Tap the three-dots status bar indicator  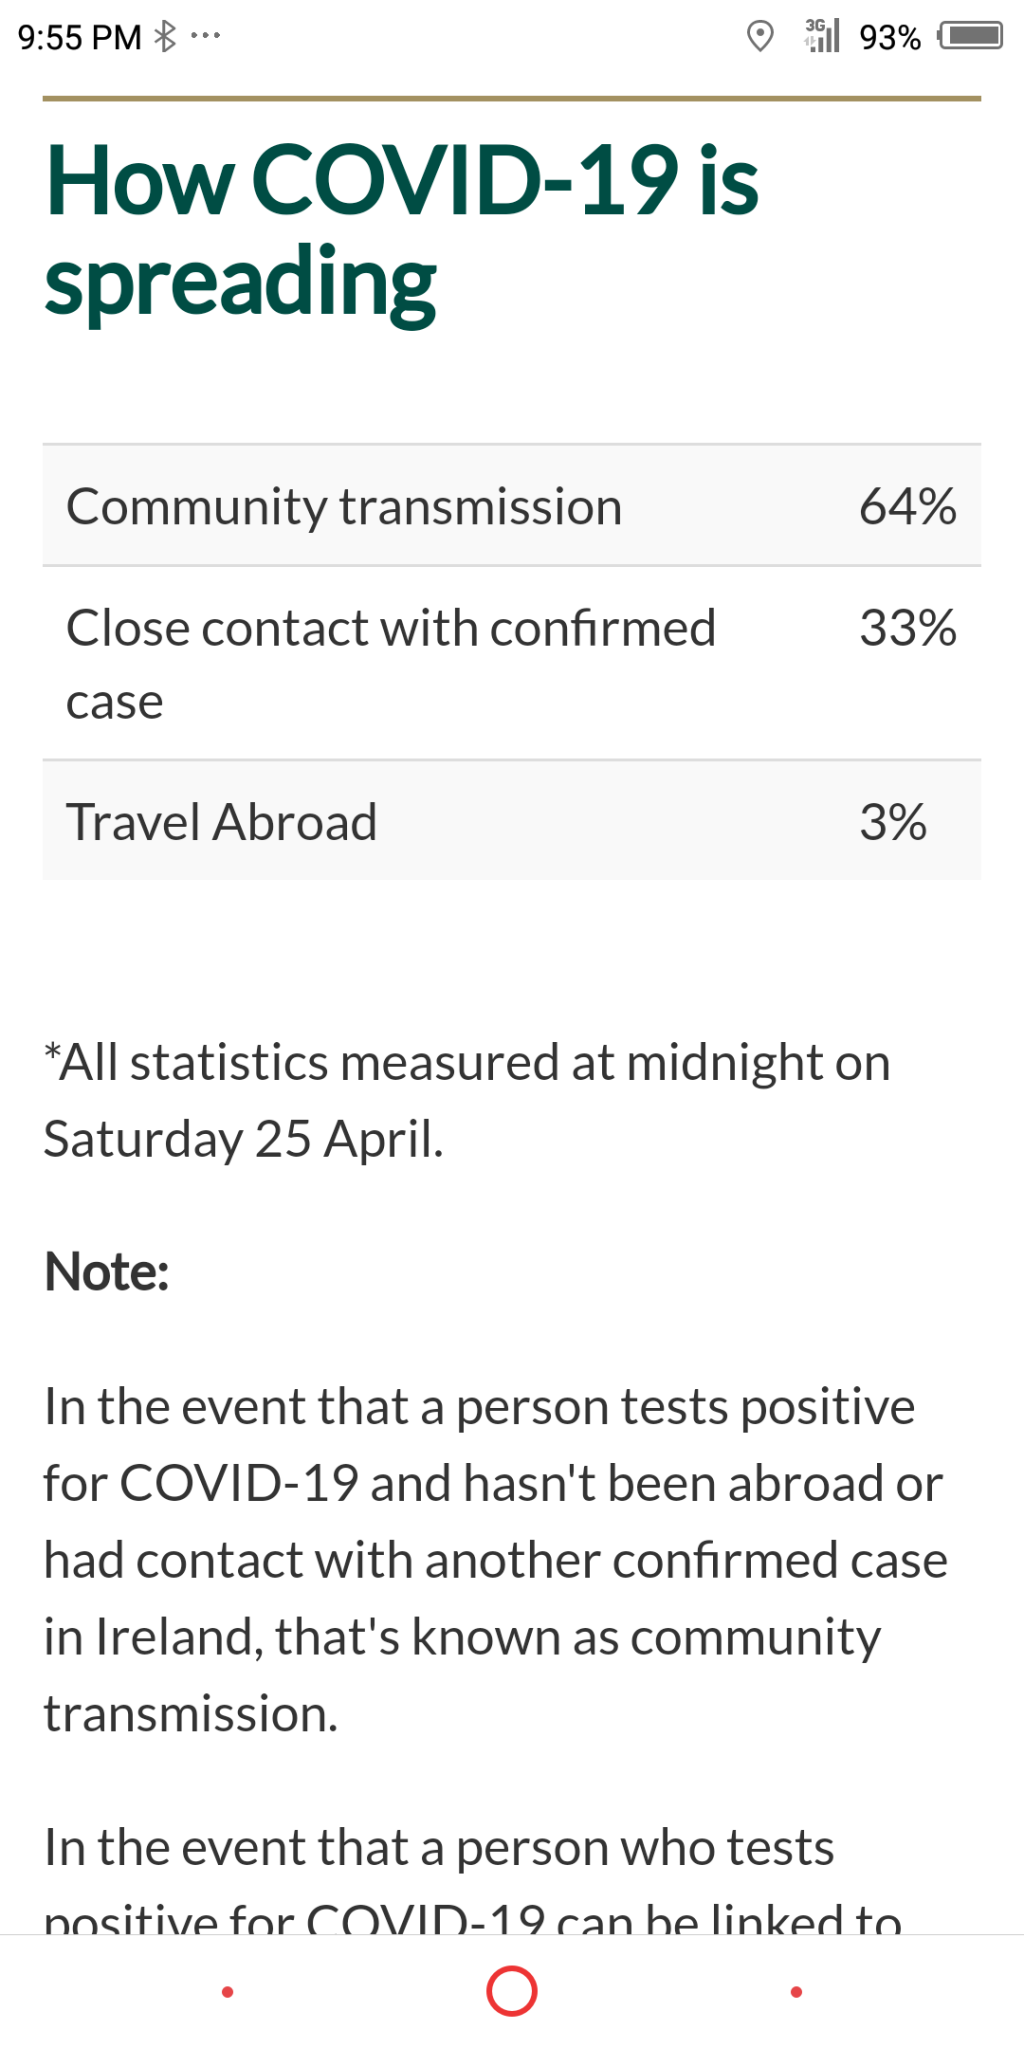(205, 36)
